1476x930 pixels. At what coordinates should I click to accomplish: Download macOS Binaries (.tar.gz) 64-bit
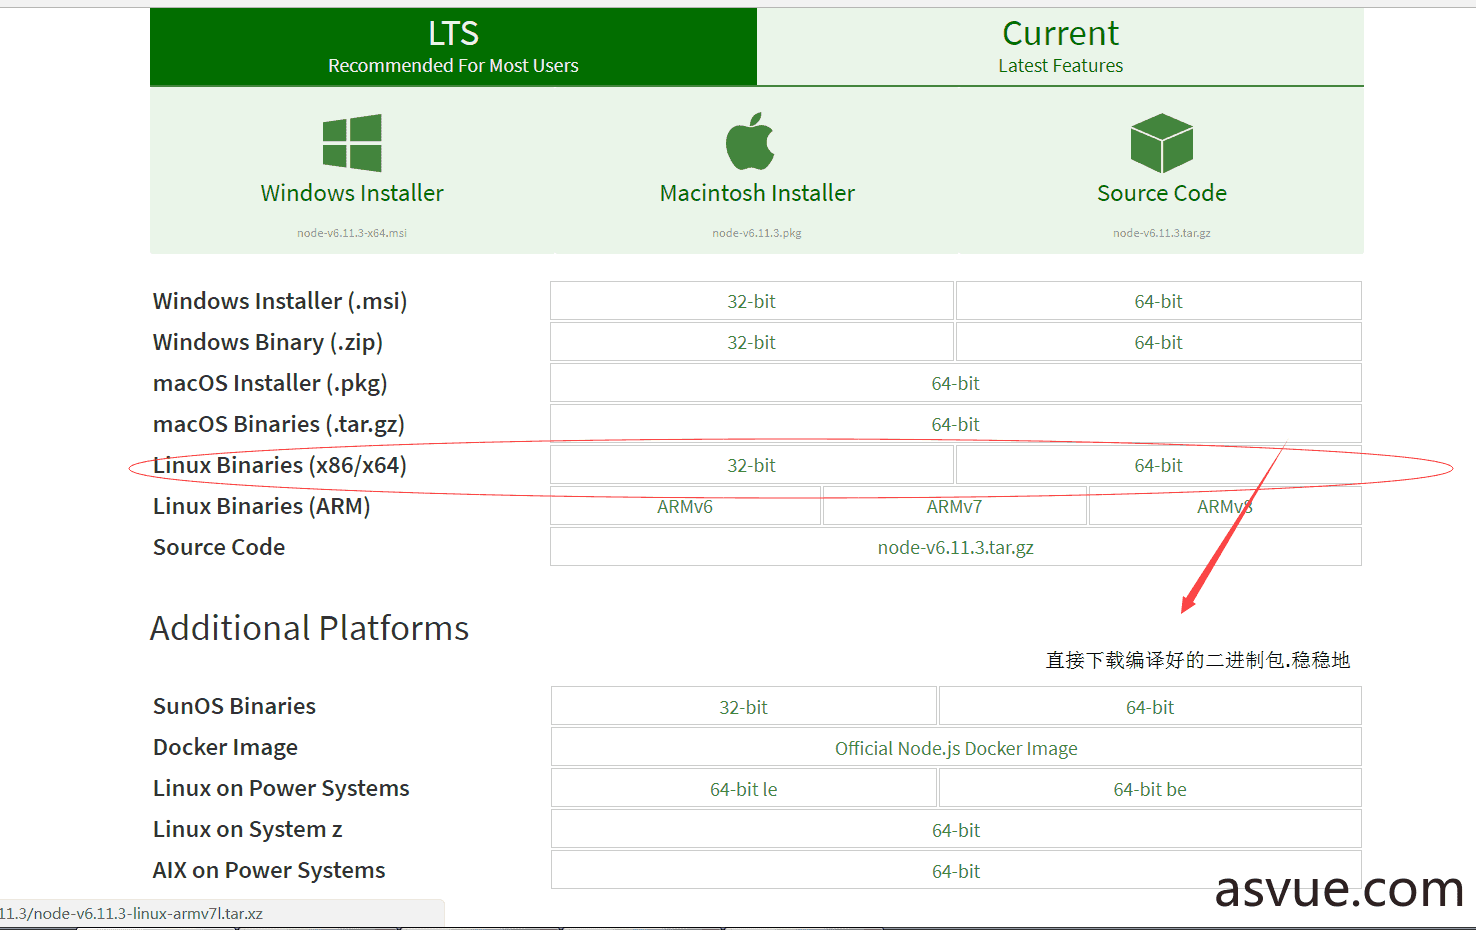pyautogui.click(x=955, y=424)
